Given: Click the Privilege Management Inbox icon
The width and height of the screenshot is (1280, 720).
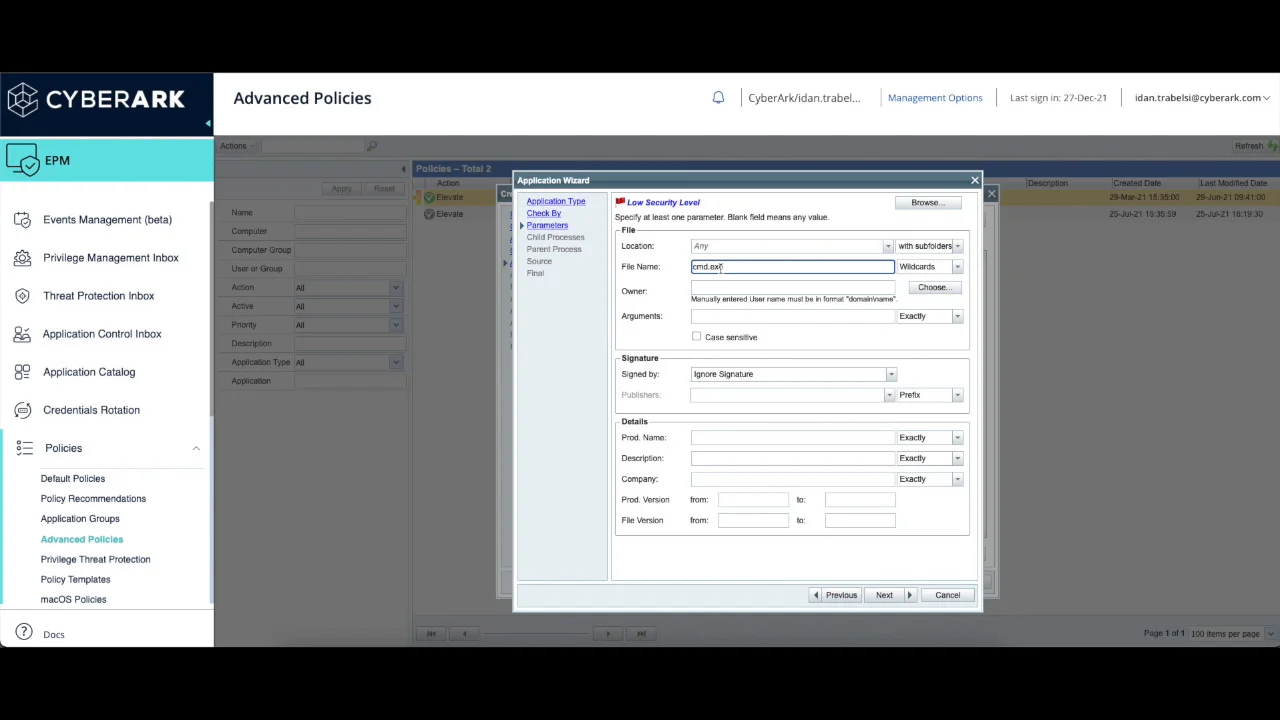Looking at the screenshot, I should coord(22,258).
